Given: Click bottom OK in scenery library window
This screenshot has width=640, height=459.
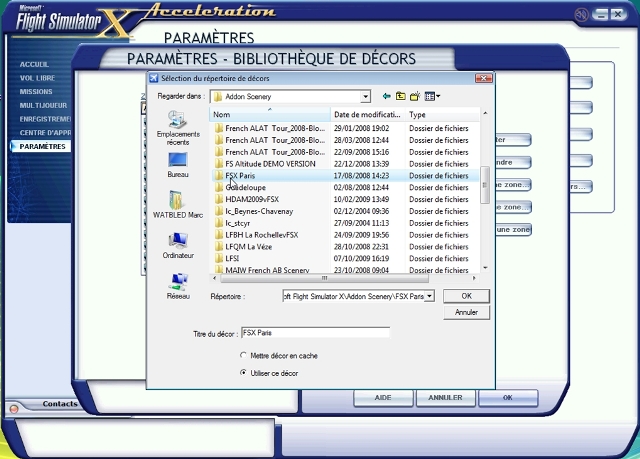Looking at the screenshot, I should pyautogui.click(x=508, y=398).
